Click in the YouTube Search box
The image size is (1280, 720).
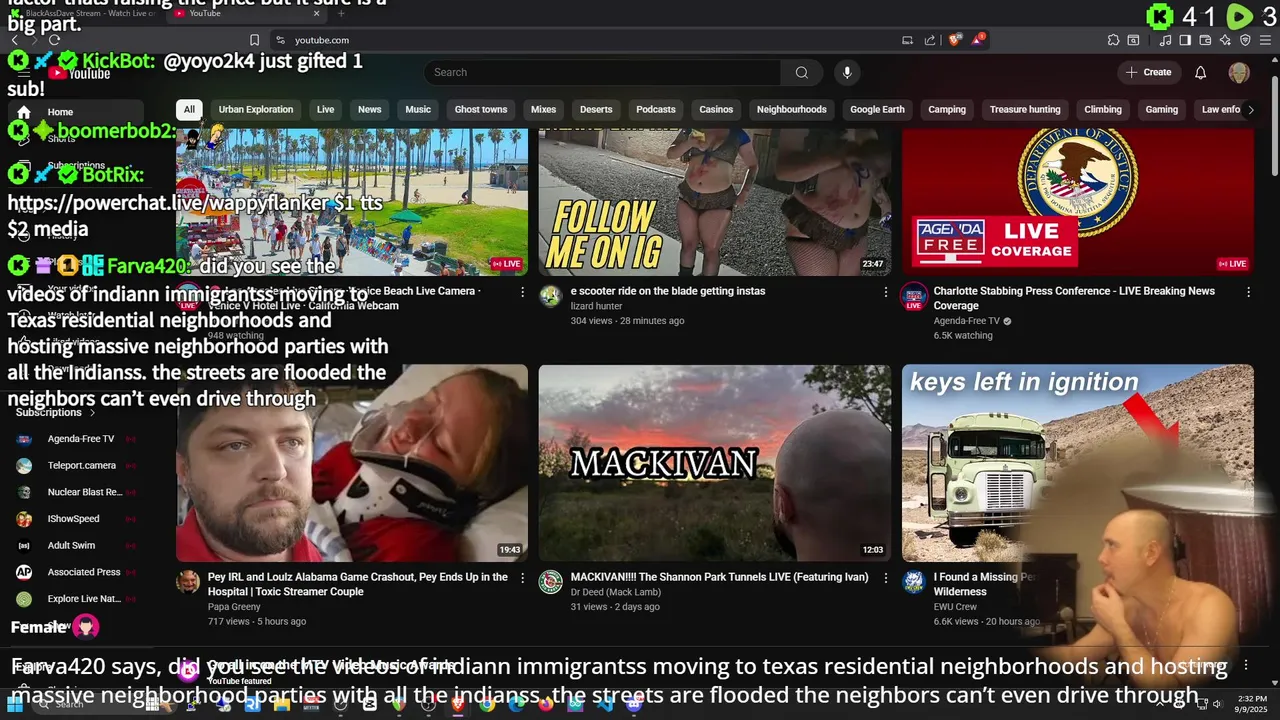tap(602, 72)
